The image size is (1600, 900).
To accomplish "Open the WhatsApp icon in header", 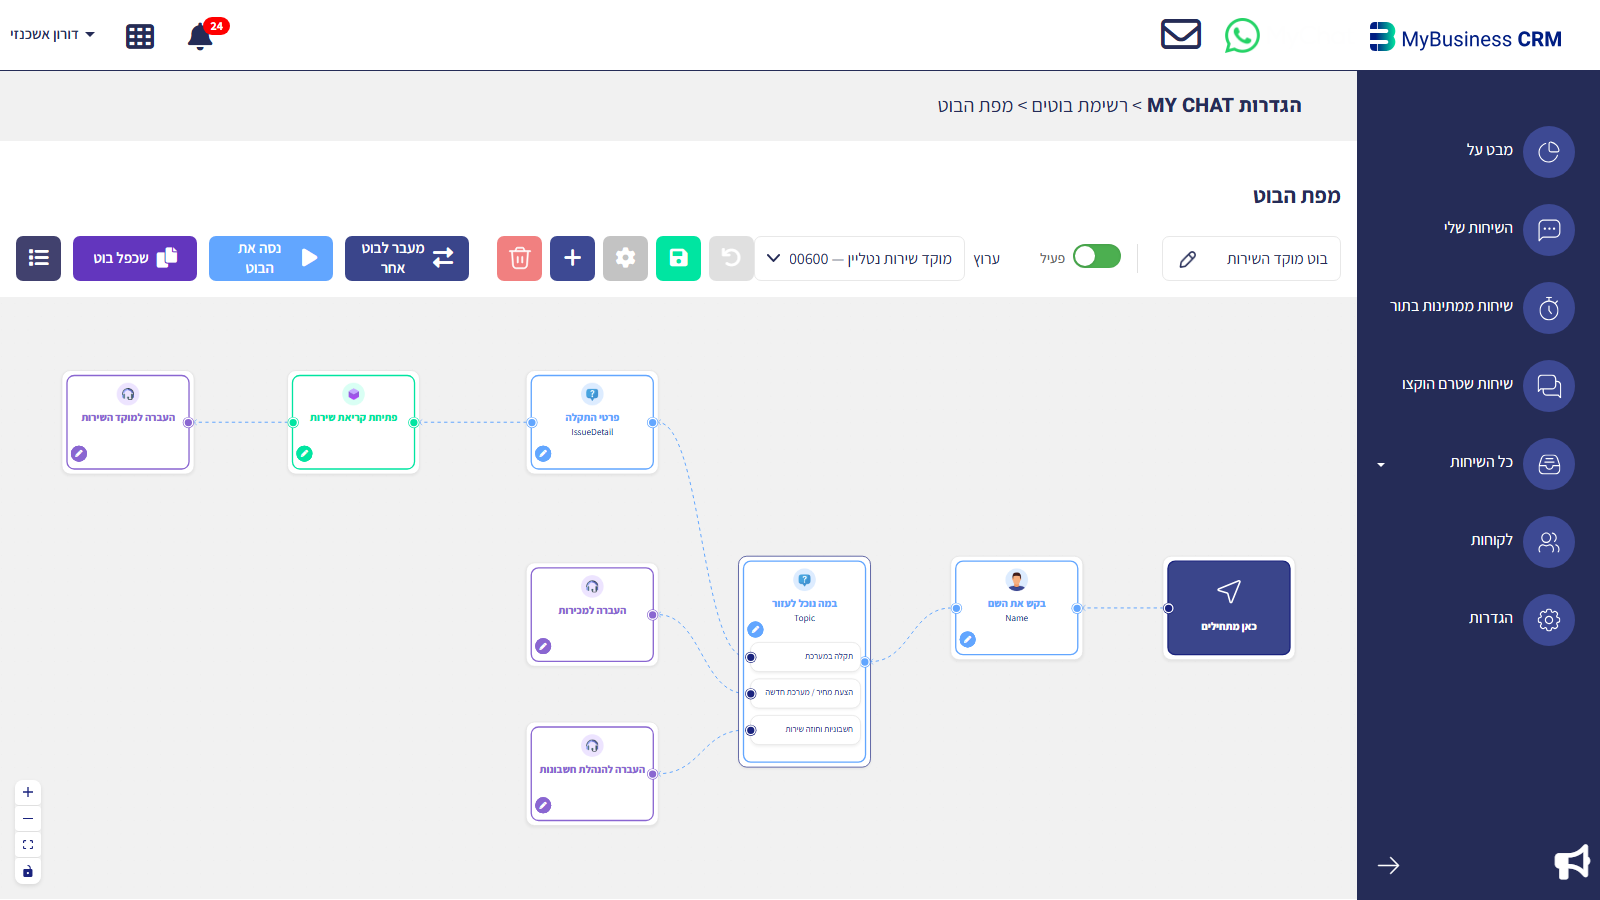I will (x=1242, y=36).
